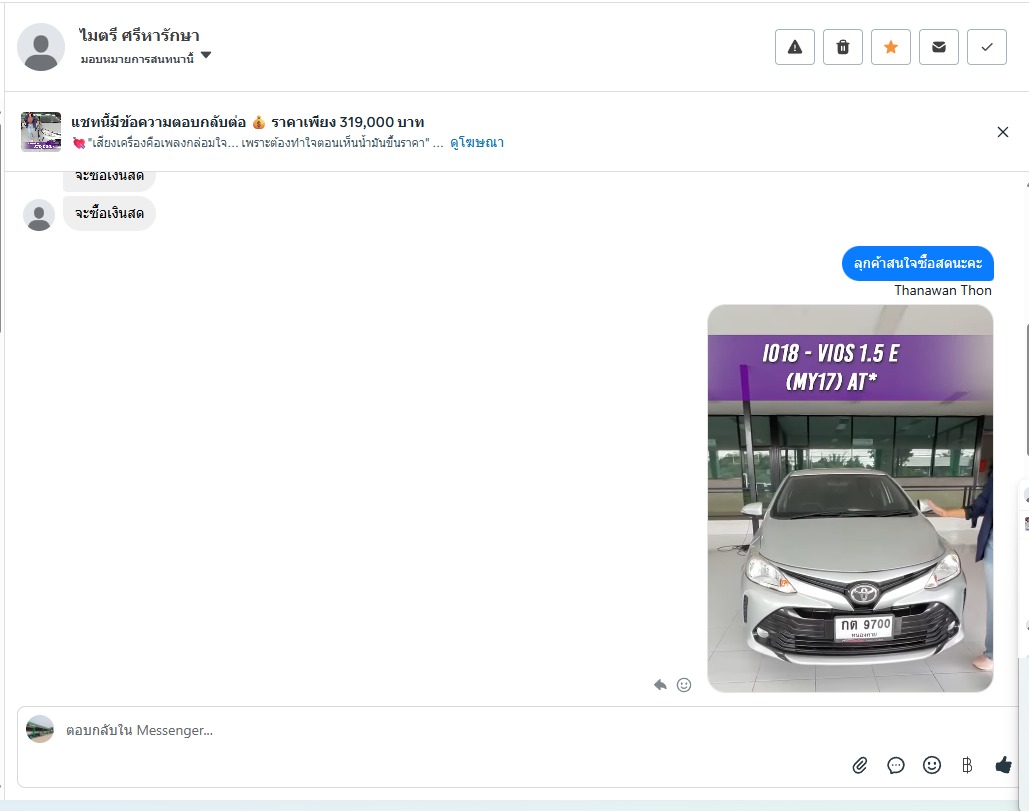
Task: Open the assign conversation dropdown arrow
Action: click(206, 55)
